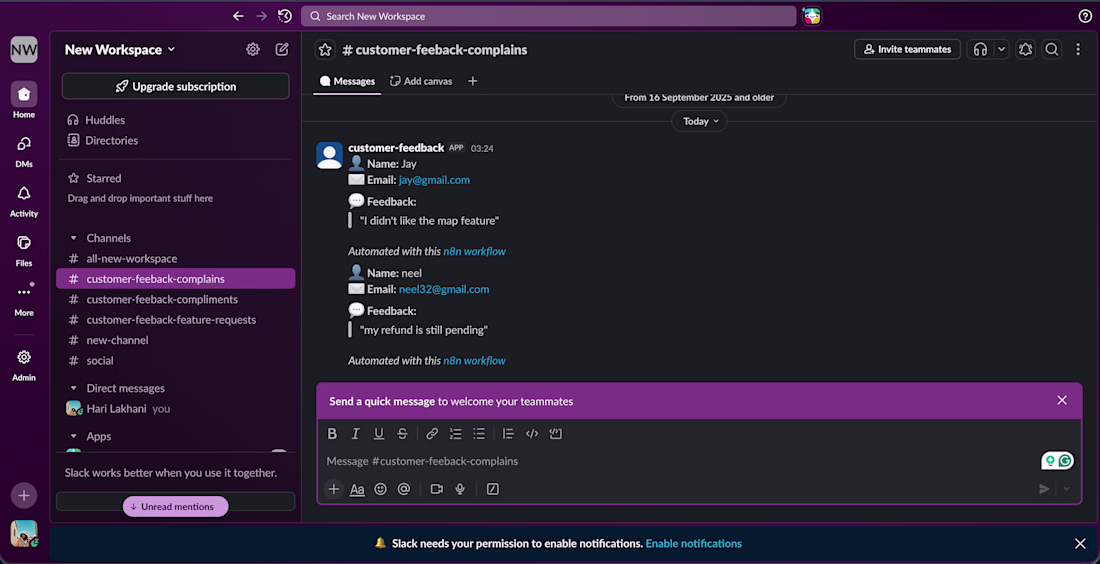Open the customer-feeback-compliments channel

pyautogui.click(x=175, y=300)
